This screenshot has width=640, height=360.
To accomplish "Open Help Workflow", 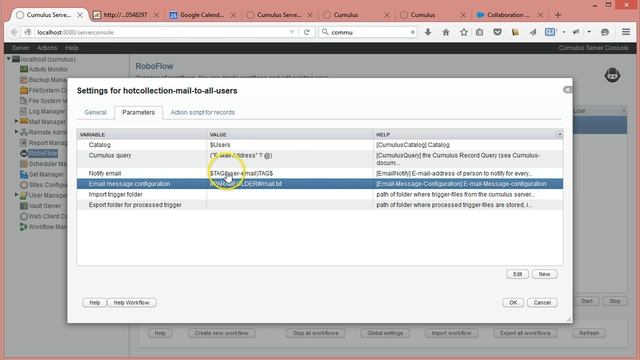I will point(131,302).
